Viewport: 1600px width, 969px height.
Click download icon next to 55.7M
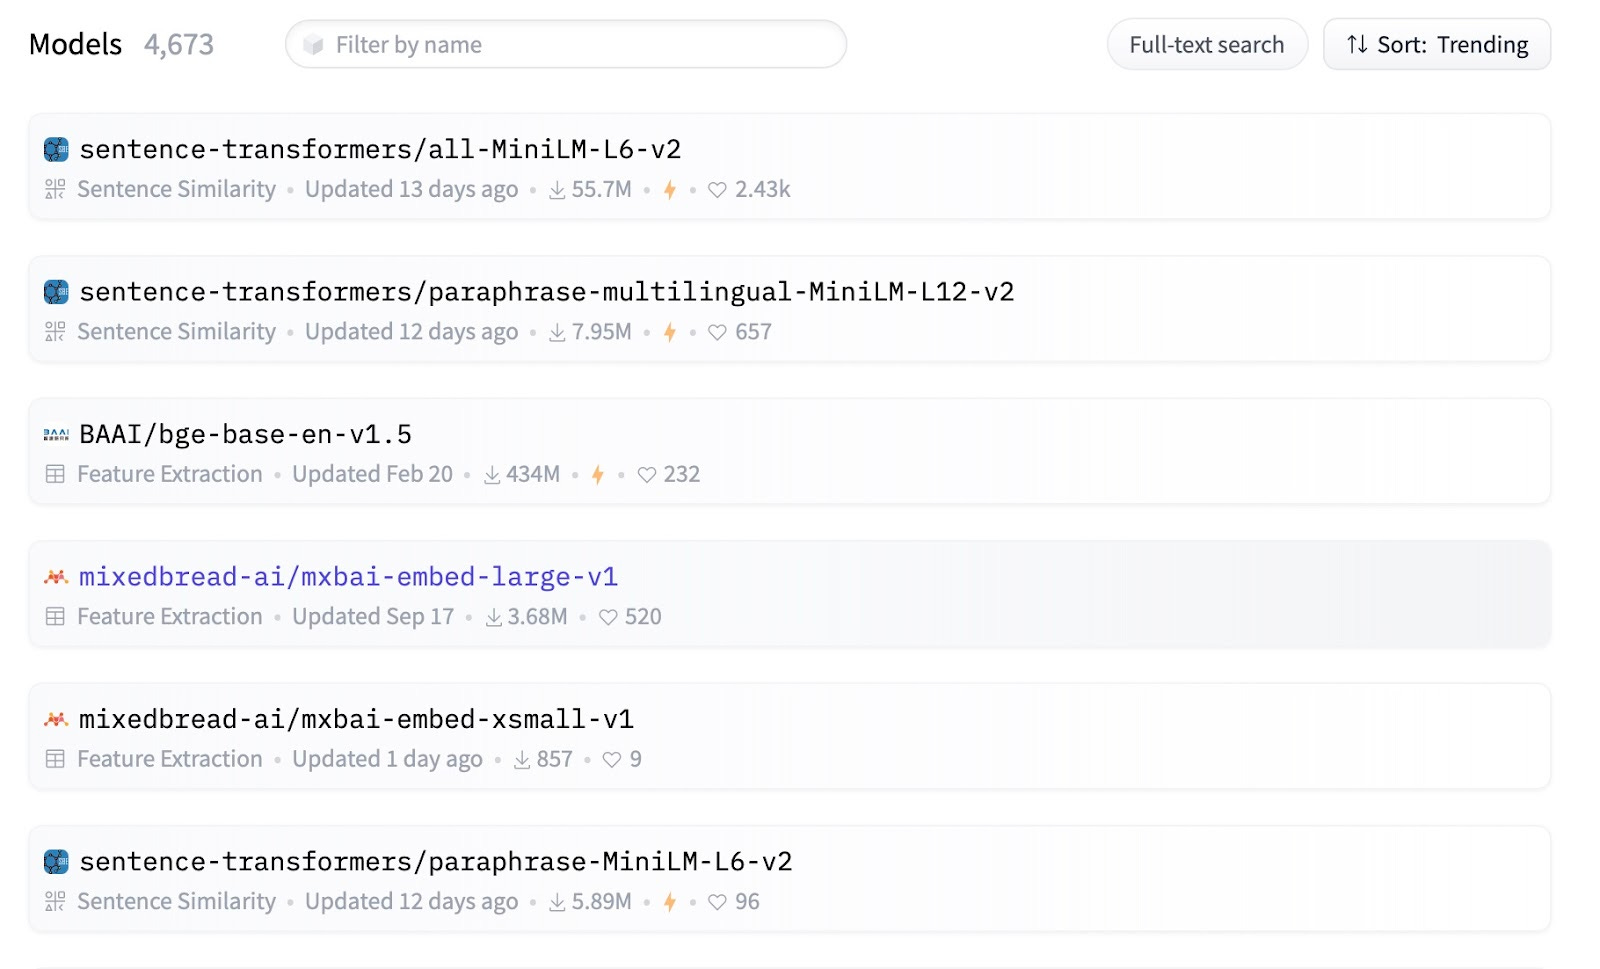pos(557,190)
